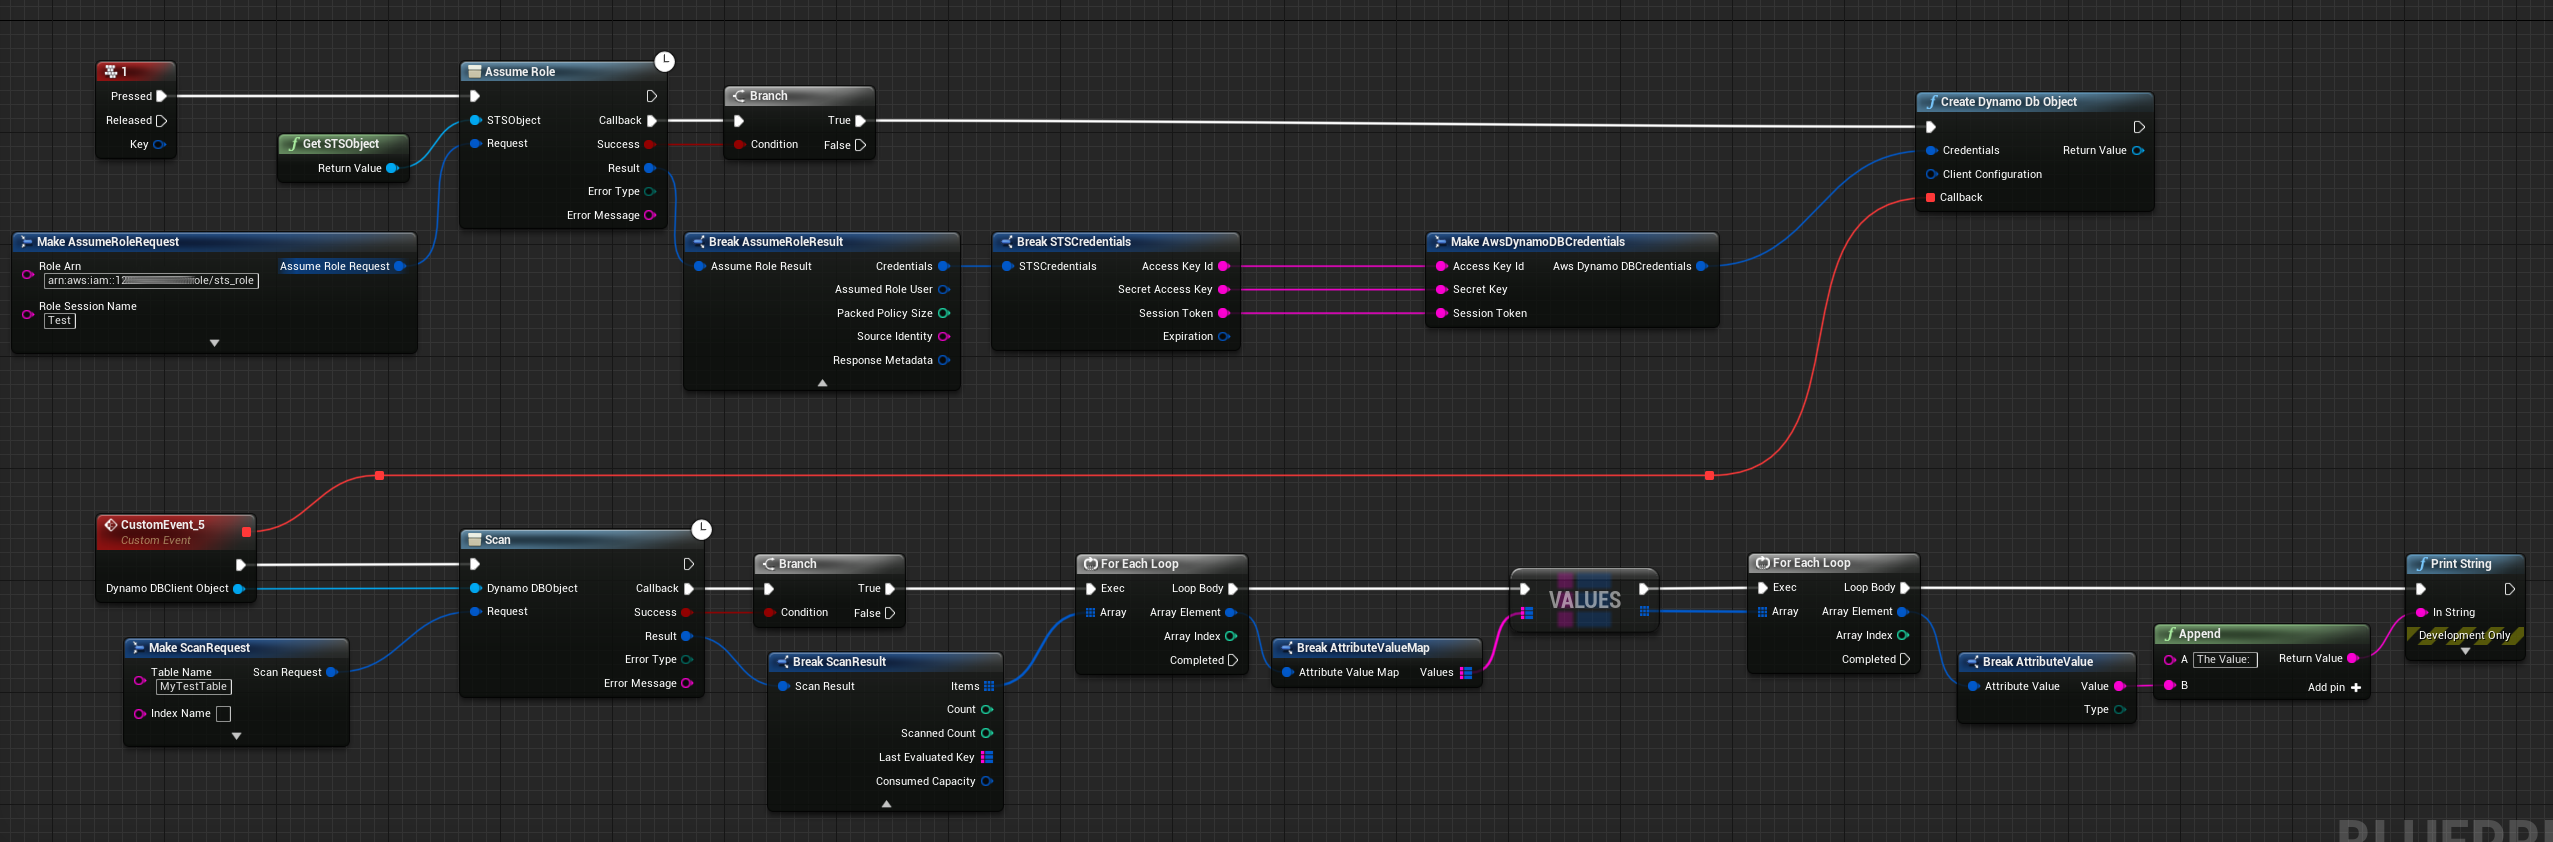Click the Expiration pin on Break STSCredentials
The width and height of the screenshot is (2553, 842).
tap(1223, 337)
